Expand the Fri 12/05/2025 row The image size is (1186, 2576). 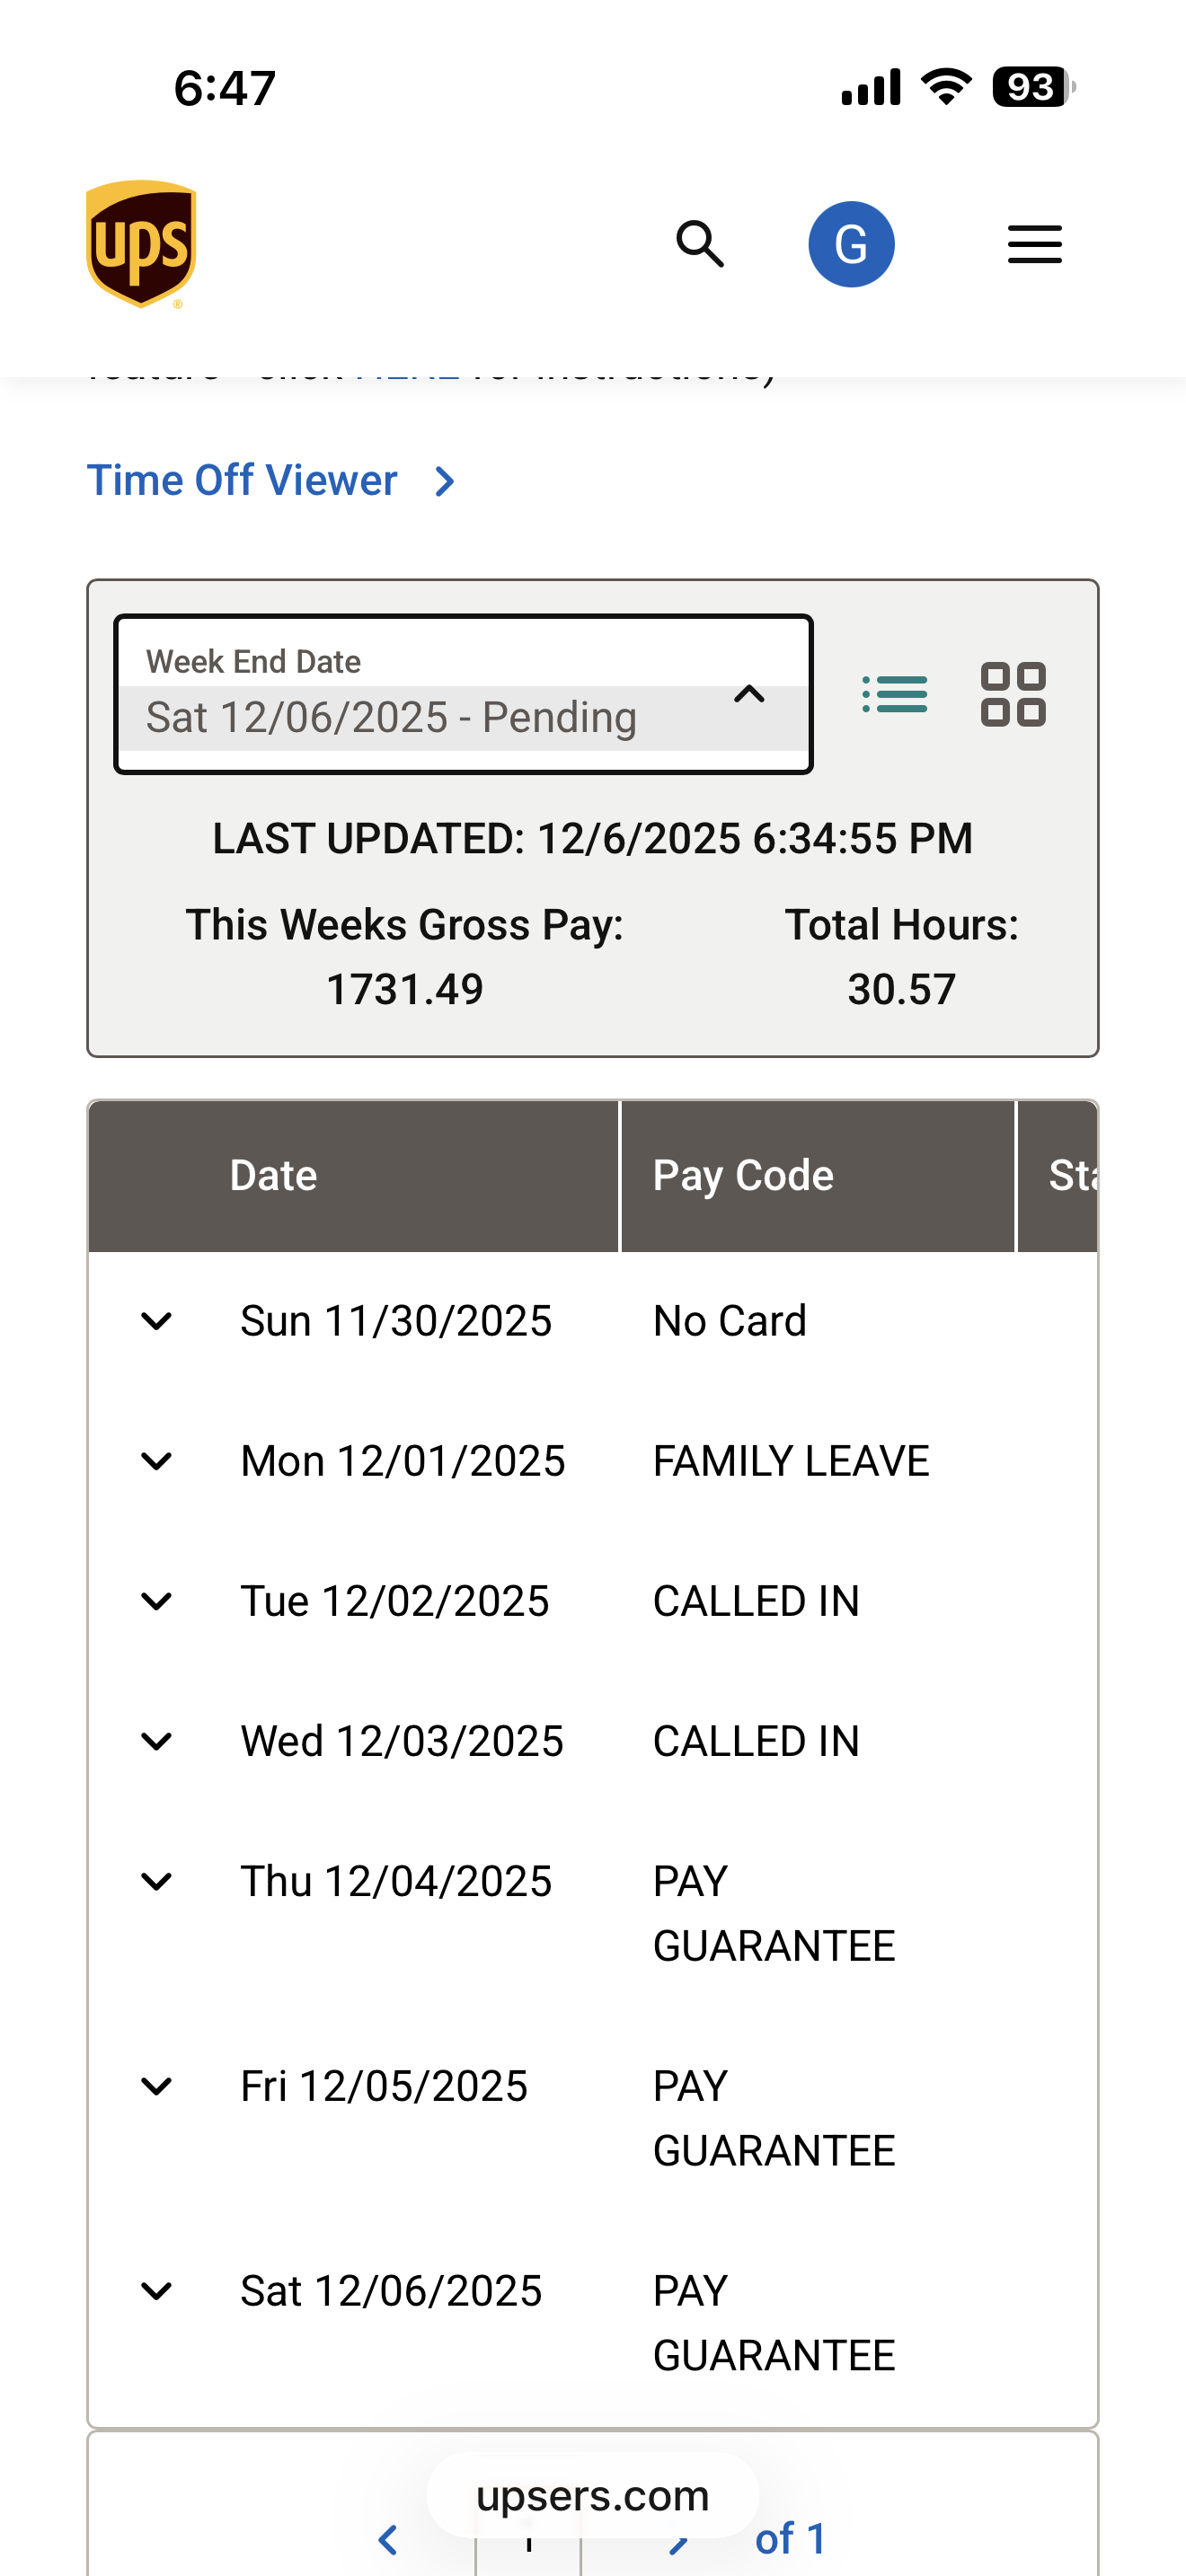pos(157,2086)
